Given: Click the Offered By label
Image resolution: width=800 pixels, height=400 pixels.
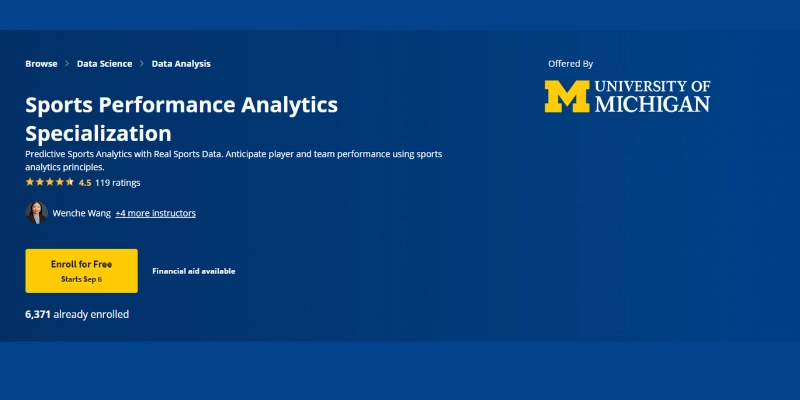Looking at the screenshot, I should click(570, 63).
